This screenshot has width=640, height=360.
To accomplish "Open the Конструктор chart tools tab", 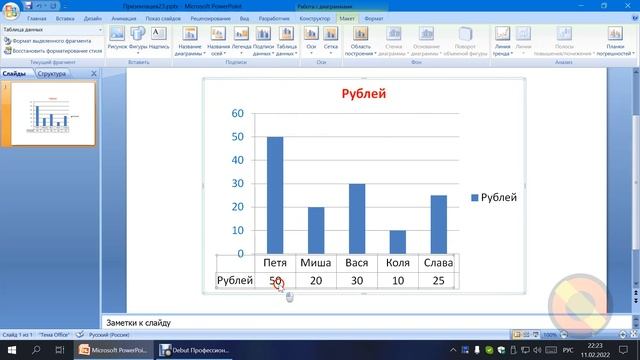I will 315,18.
